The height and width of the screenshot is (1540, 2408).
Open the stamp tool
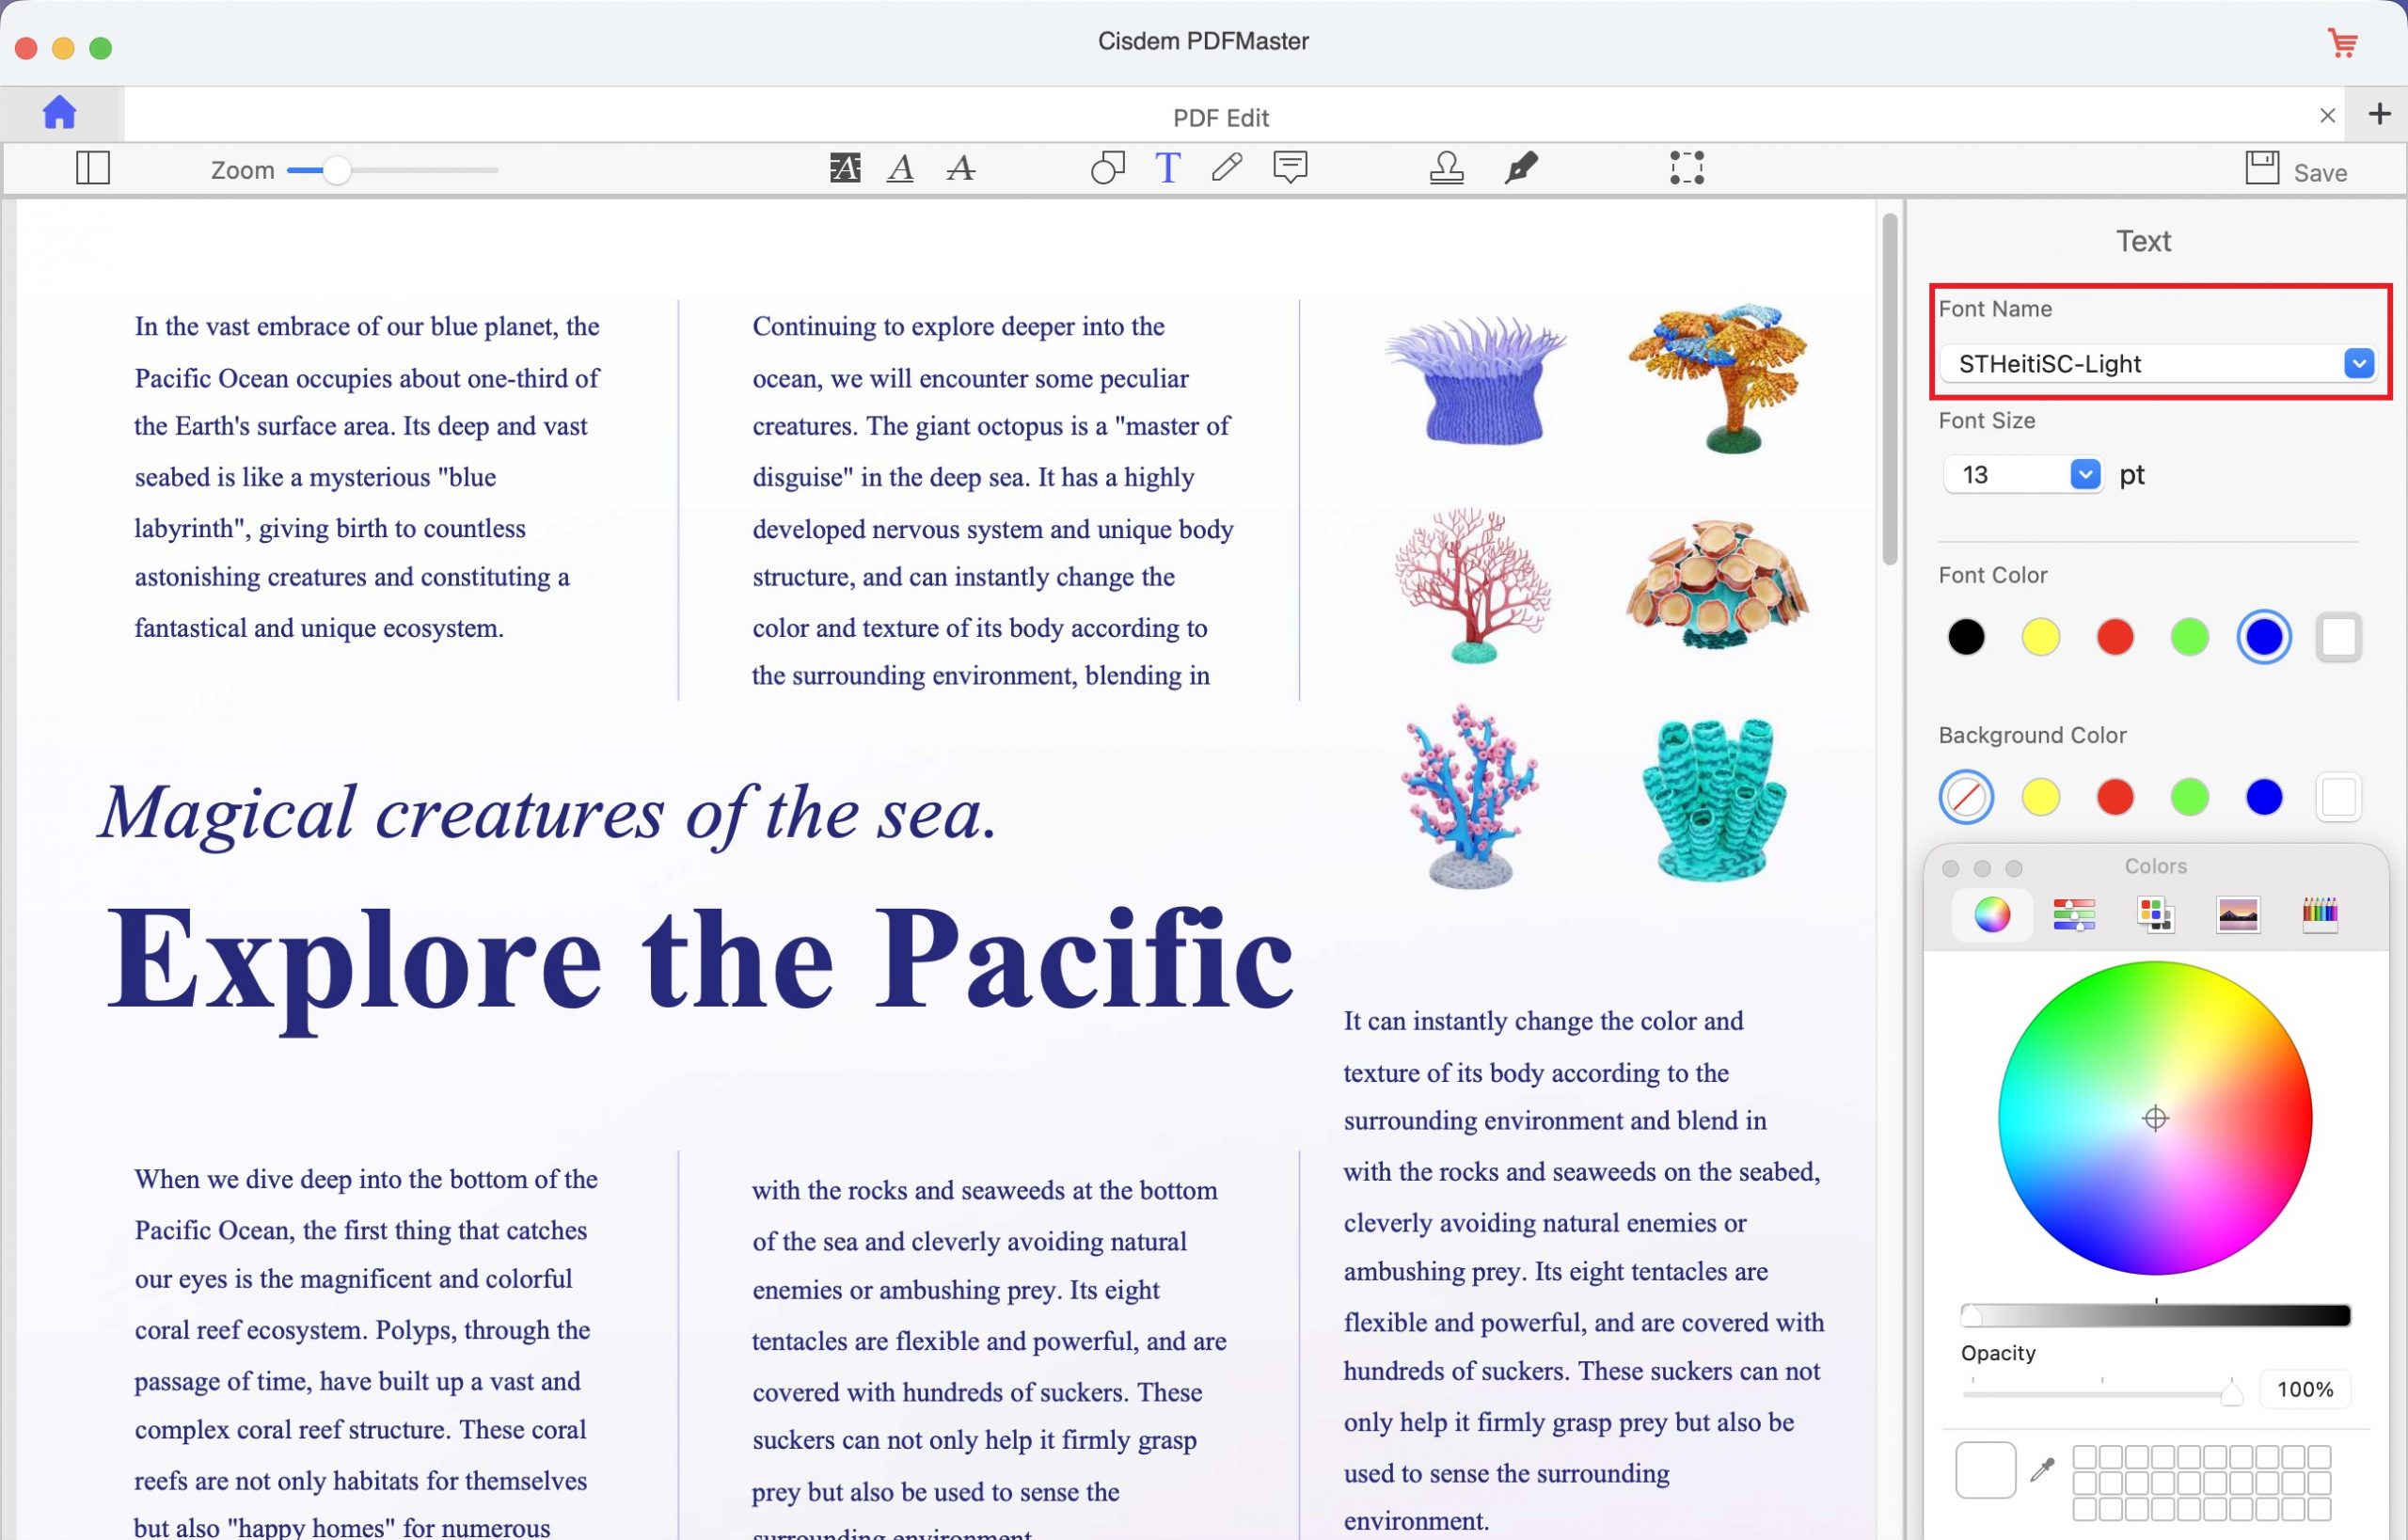(1446, 168)
